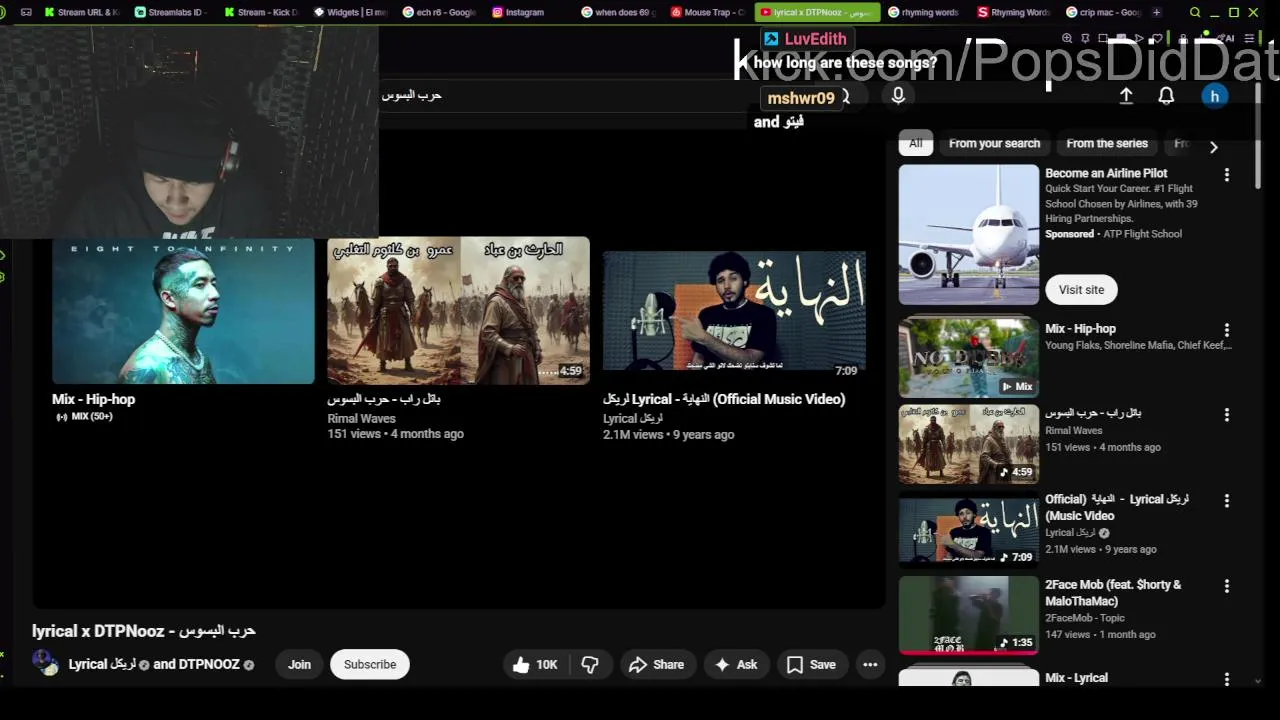
Task: Search tabs with magnifier icon
Action: pyautogui.click(x=1195, y=12)
